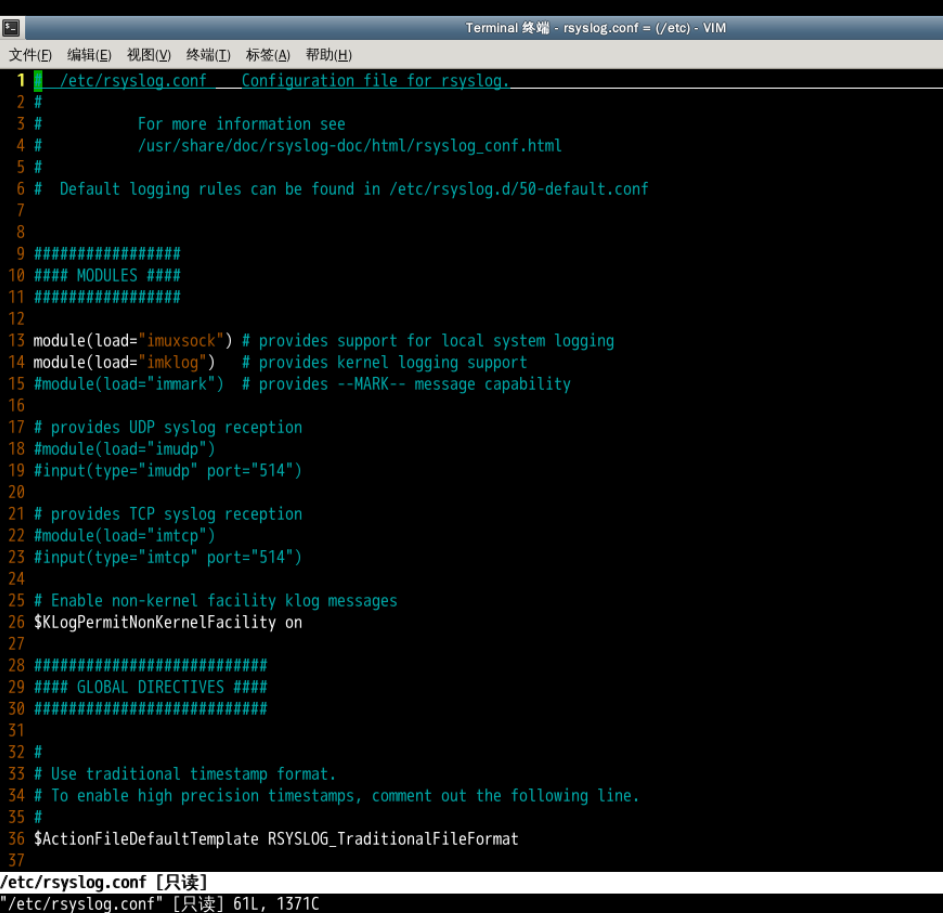The height and width of the screenshot is (913, 943).
Task: Open the 视图(V) menu
Action: pos(148,55)
